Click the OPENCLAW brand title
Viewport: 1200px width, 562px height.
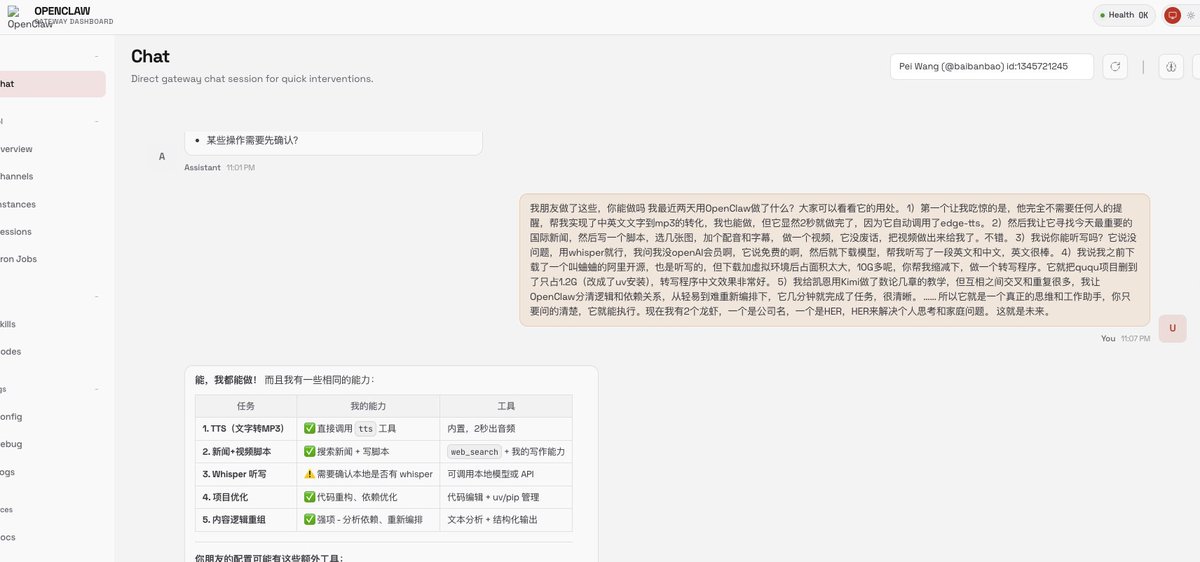(62, 10)
